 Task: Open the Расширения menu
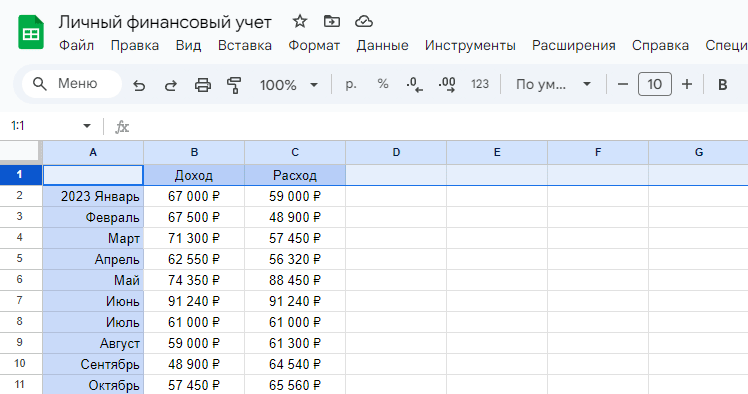[x=573, y=45]
